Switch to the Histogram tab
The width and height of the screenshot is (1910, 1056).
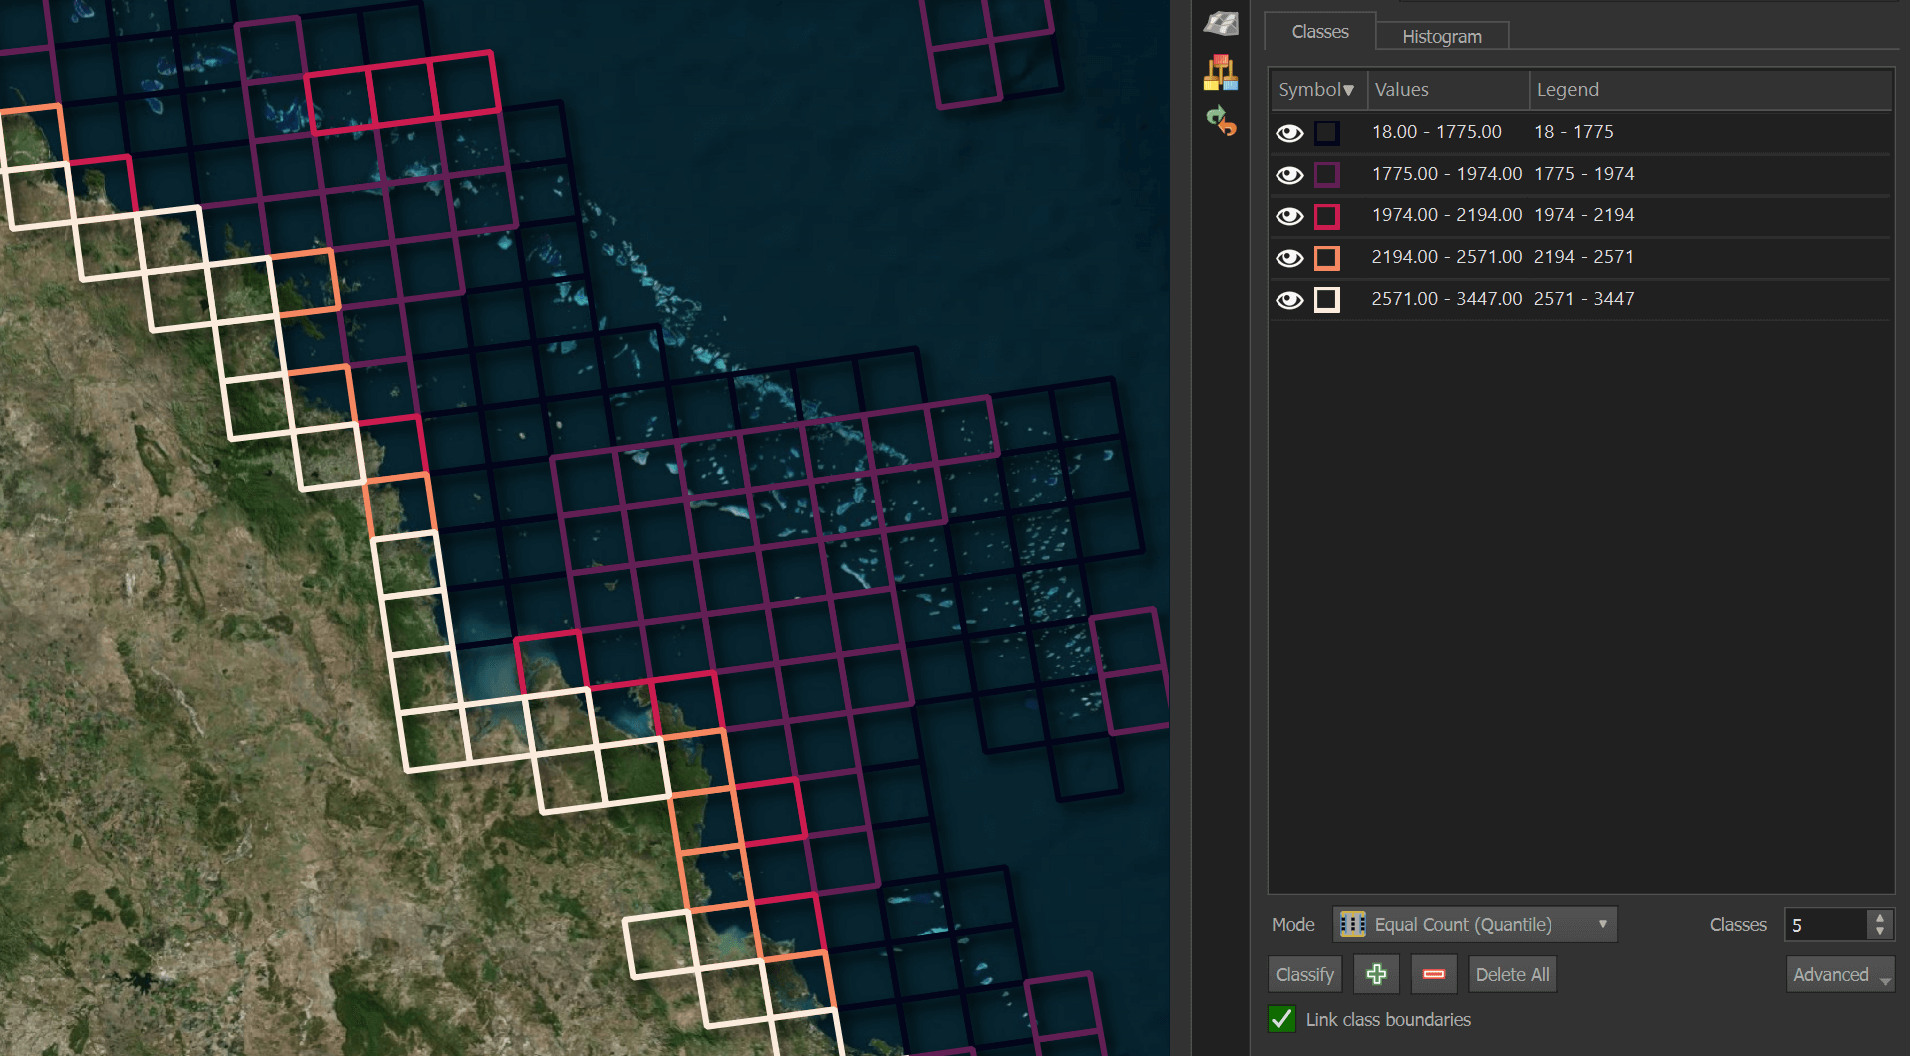coord(1441,36)
